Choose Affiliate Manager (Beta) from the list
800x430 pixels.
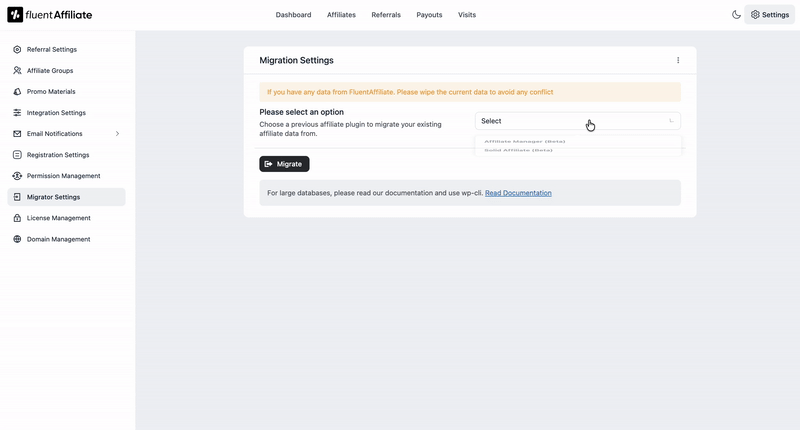click(x=525, y=142)
